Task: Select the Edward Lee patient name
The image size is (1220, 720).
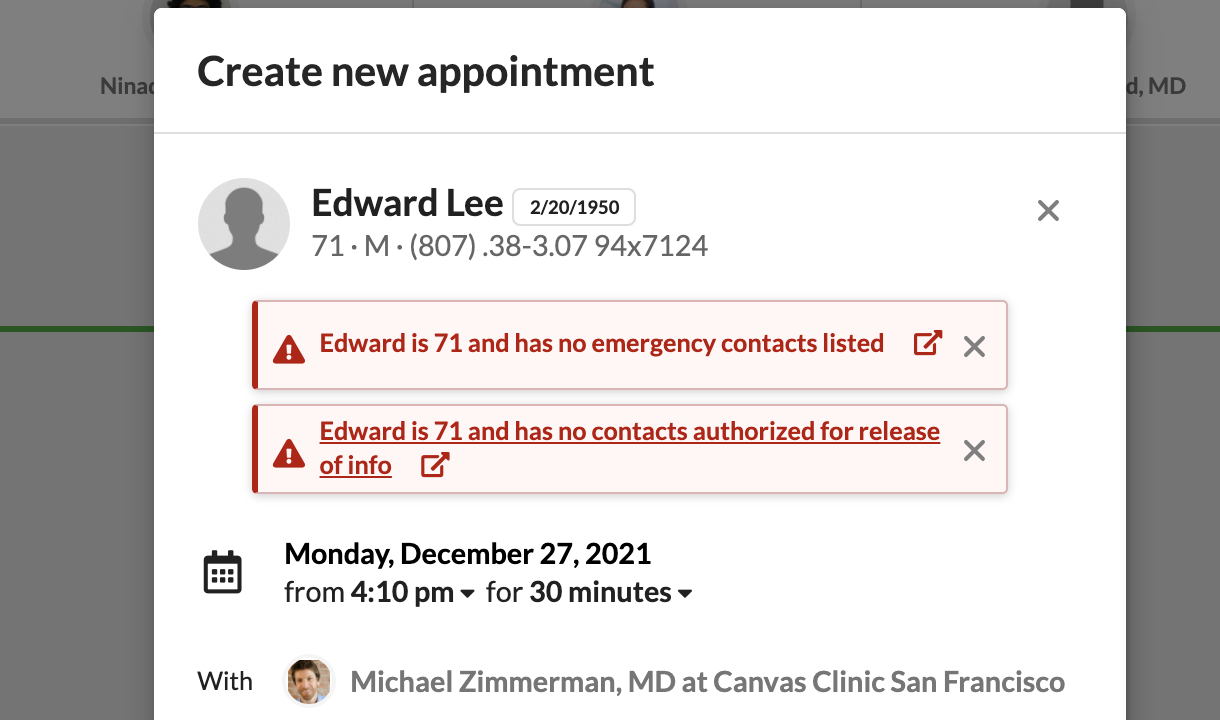Action: pos(407,204)
